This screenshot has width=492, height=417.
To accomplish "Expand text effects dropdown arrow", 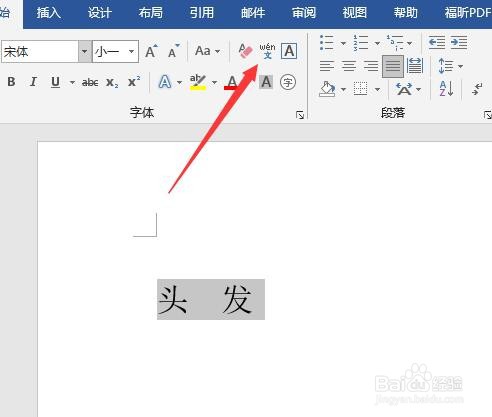I will click(x=179, y=82).
